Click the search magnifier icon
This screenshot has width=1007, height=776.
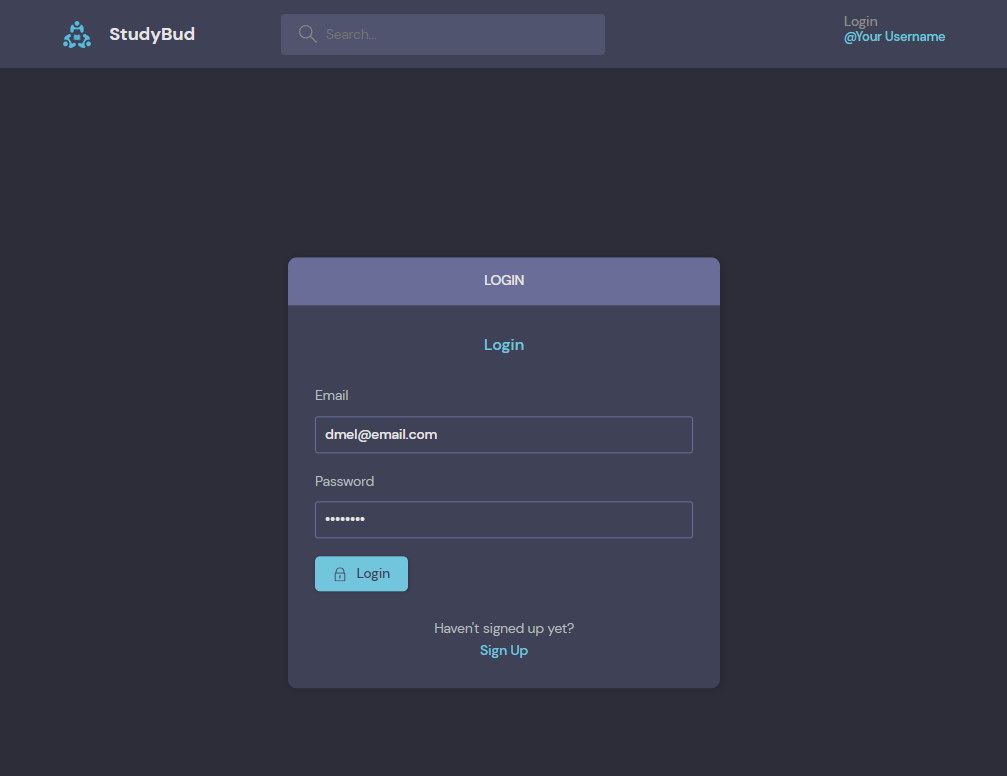[308, 34]
